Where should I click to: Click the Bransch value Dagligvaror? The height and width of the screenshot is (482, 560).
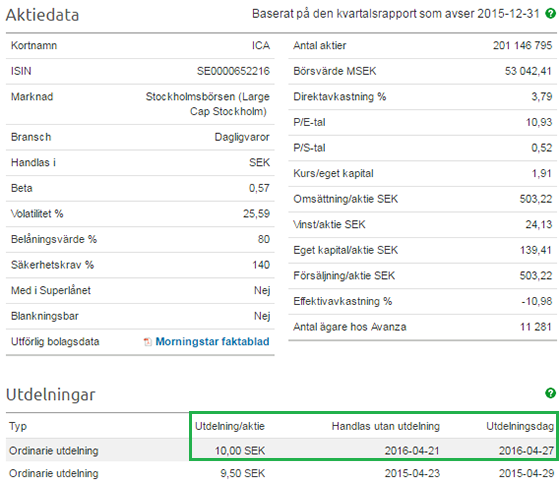(x=242, y=137)
